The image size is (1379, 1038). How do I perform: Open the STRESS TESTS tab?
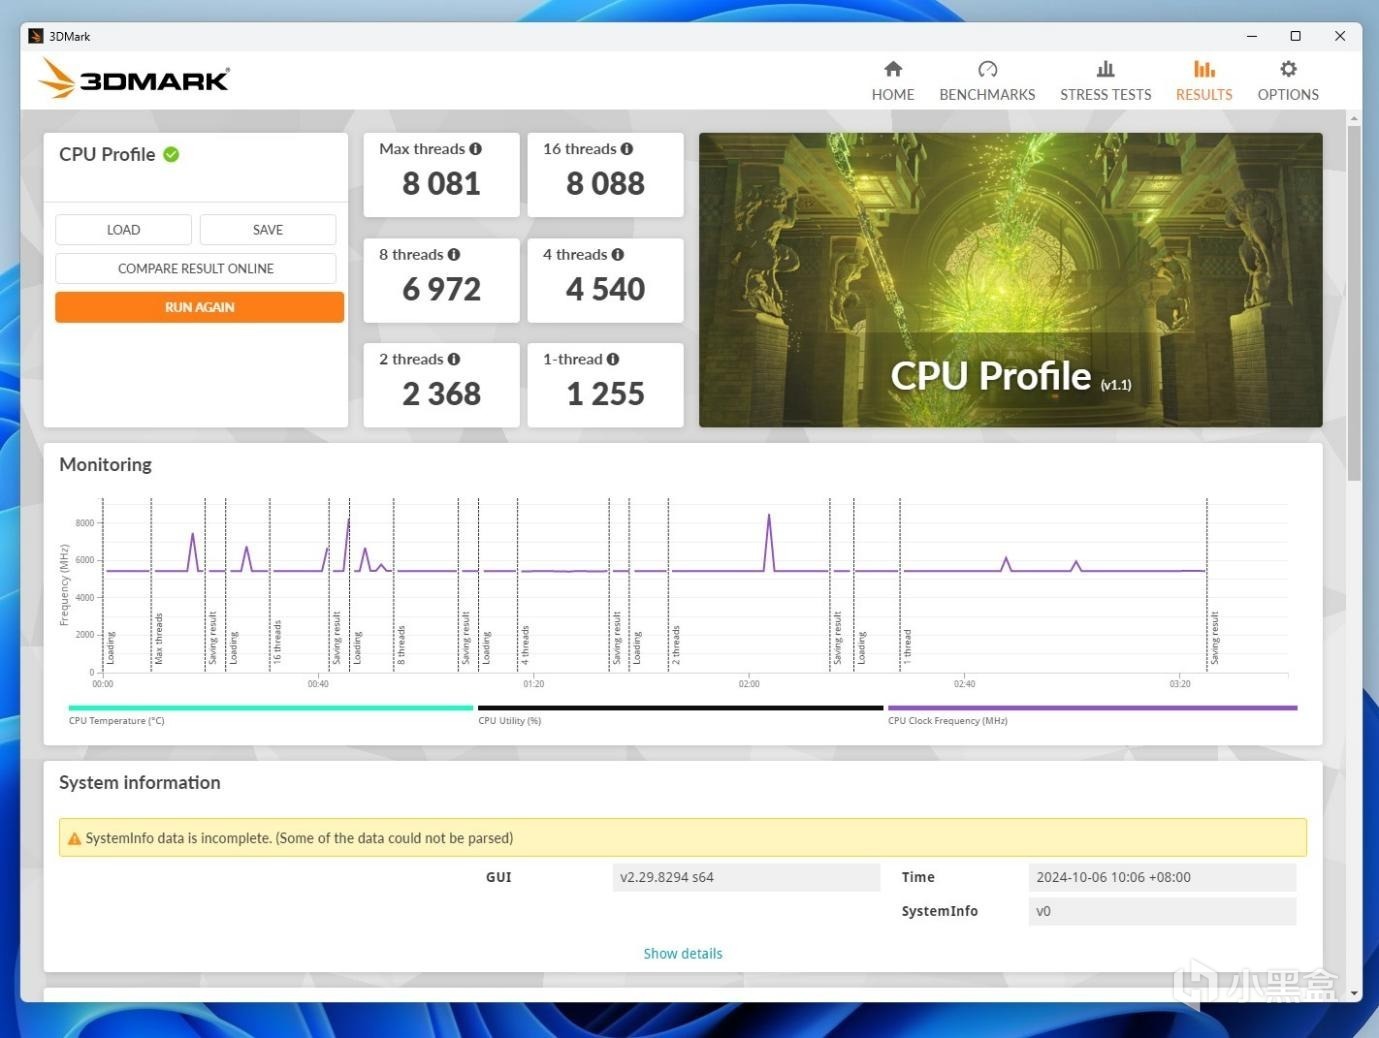click(x=1105, y=81)
